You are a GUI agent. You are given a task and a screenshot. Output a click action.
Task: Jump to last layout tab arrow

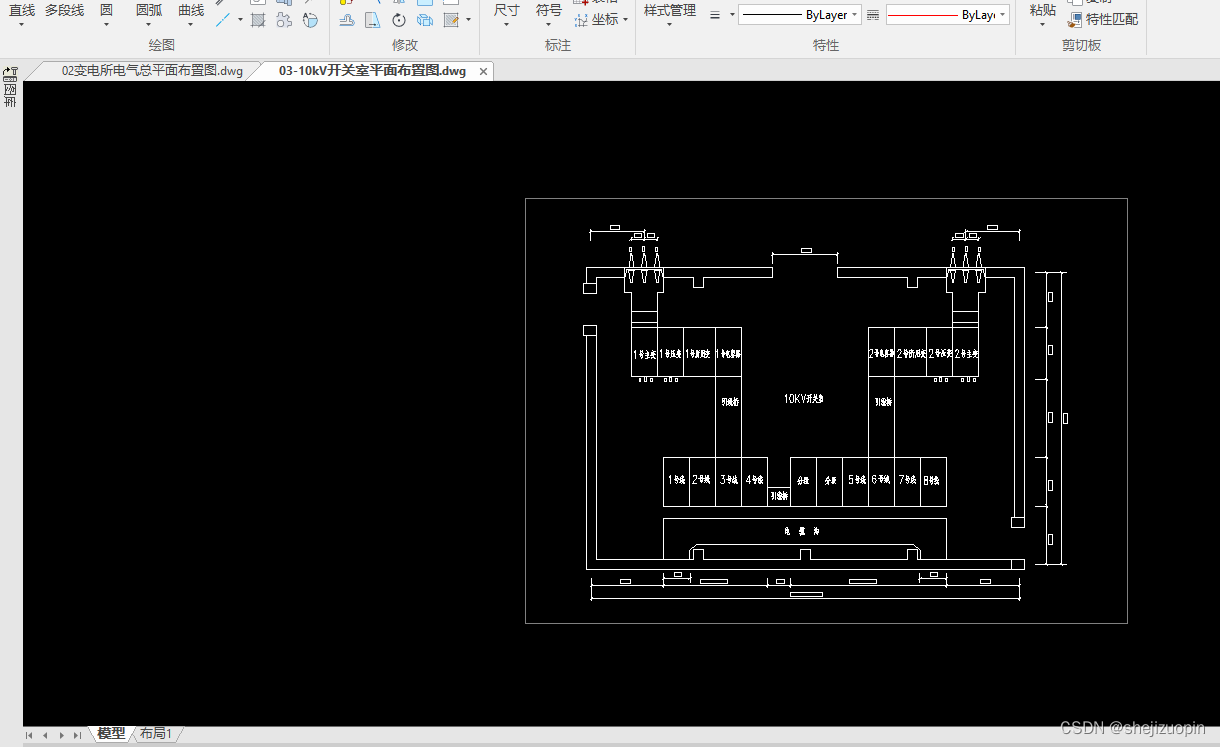[77, 735]
